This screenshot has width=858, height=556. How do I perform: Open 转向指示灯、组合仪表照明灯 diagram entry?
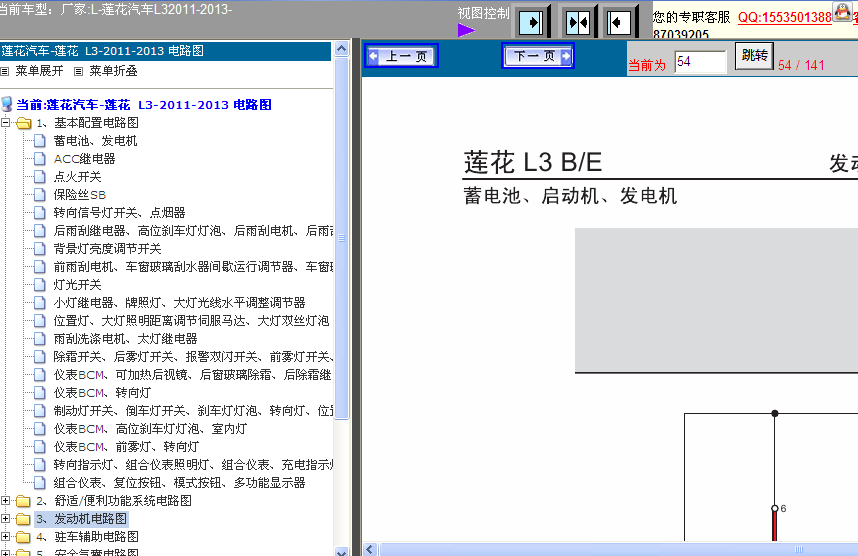(193, 465)
